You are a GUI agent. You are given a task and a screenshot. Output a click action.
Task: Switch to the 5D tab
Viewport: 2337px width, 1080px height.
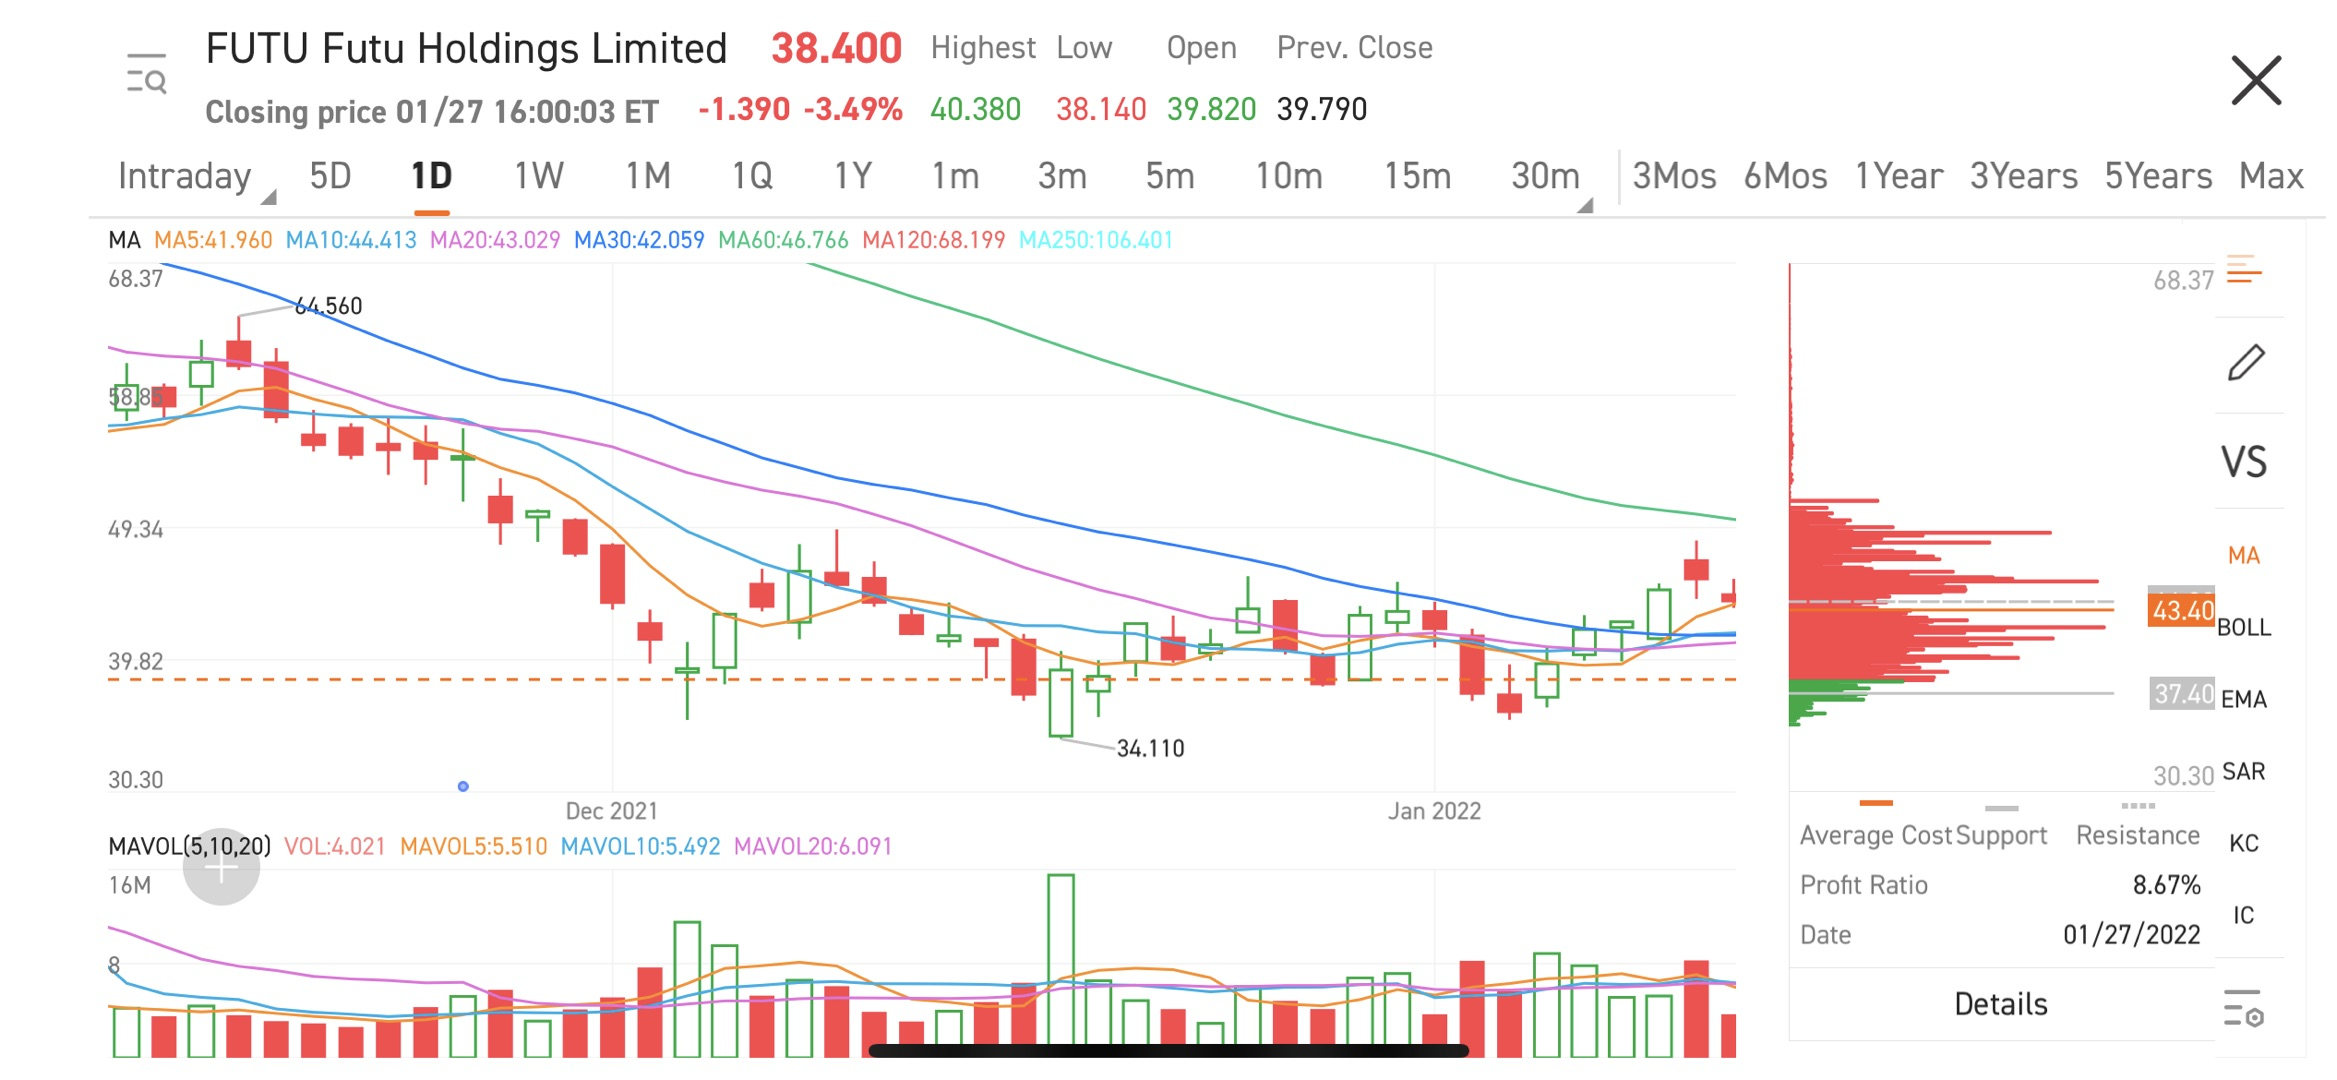[x=330, y=176]
